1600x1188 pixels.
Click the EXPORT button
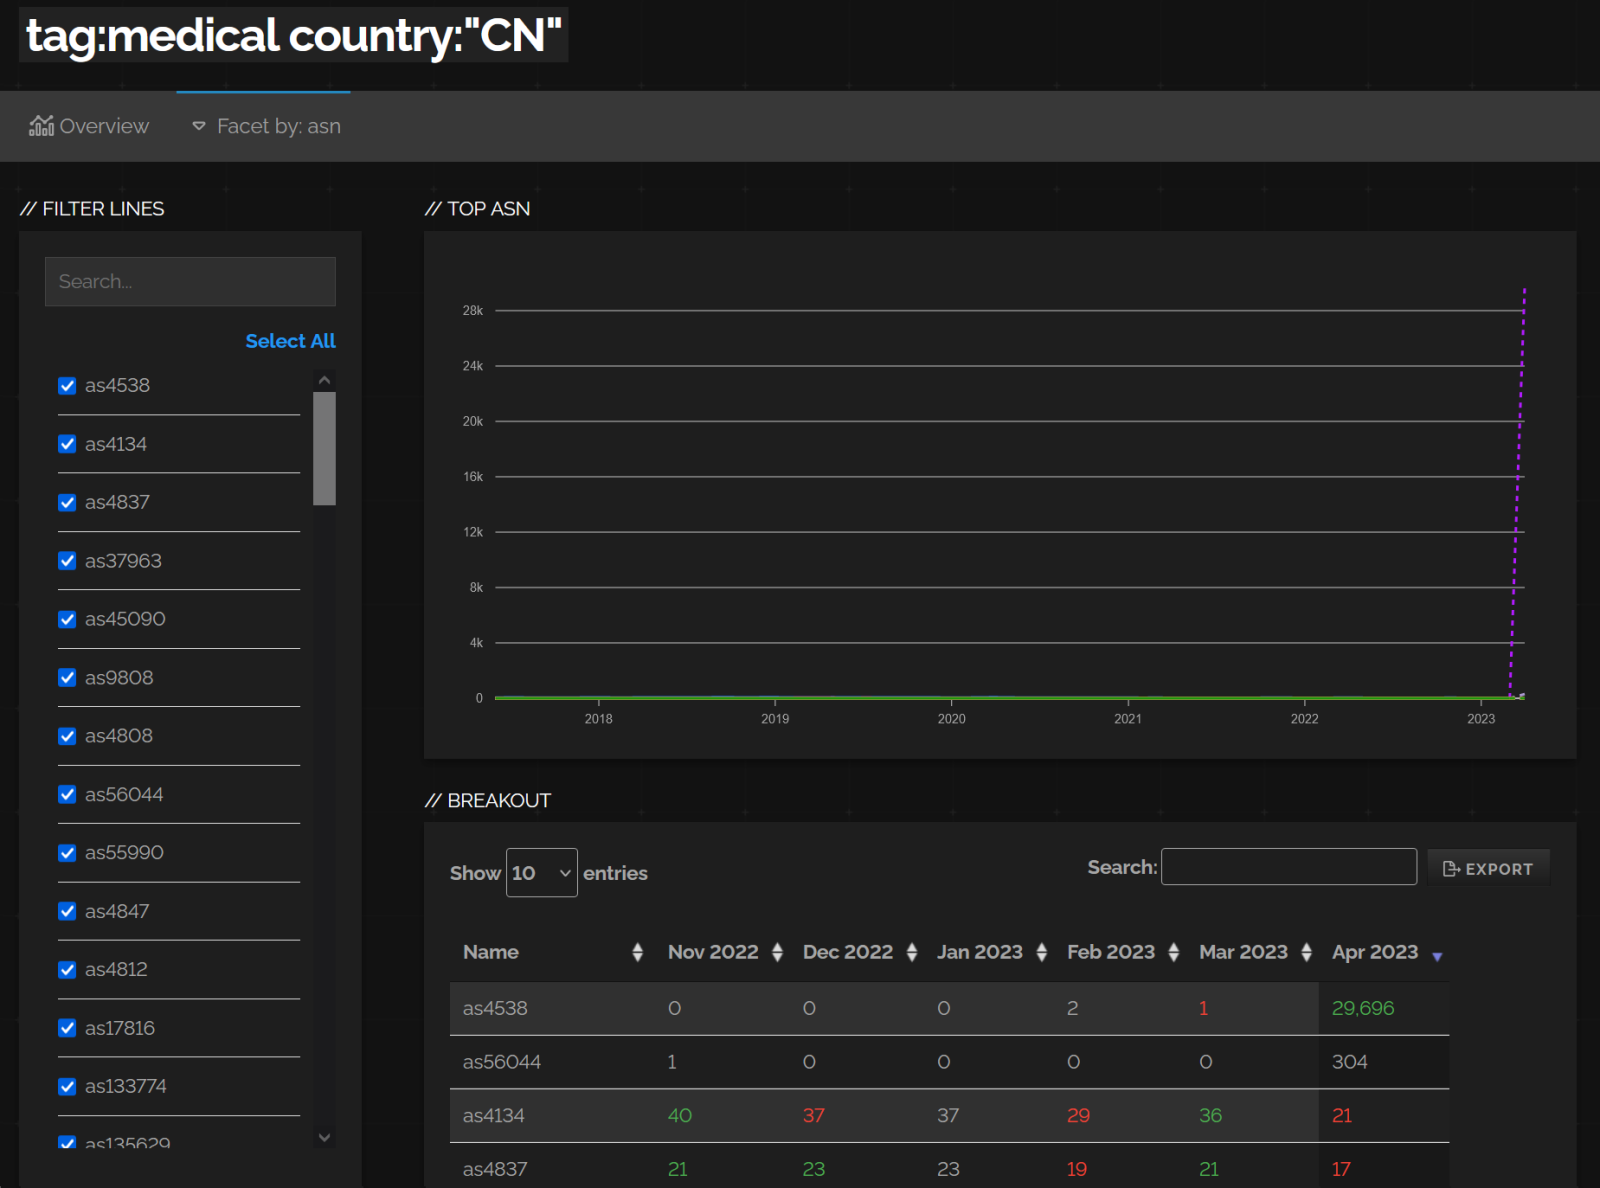click(1488, 869)
